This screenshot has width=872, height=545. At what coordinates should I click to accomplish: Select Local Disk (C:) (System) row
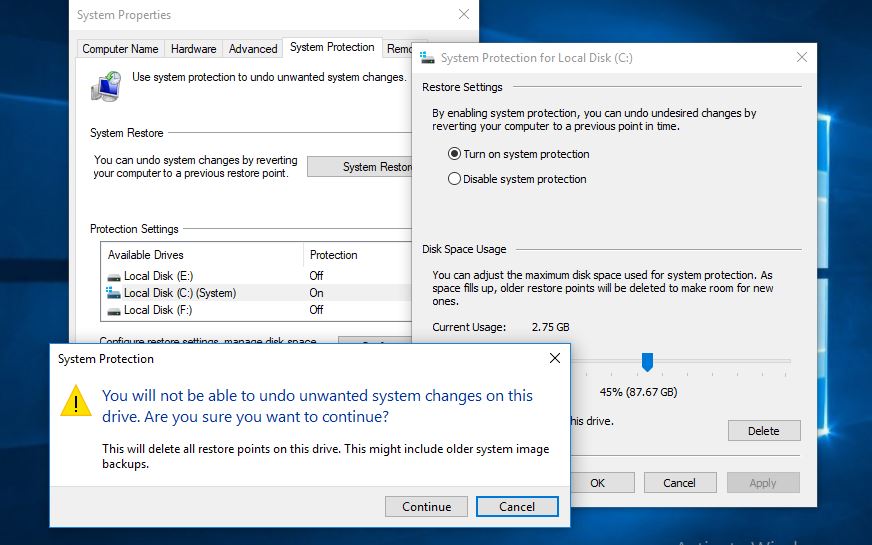[x=257, y=293]
